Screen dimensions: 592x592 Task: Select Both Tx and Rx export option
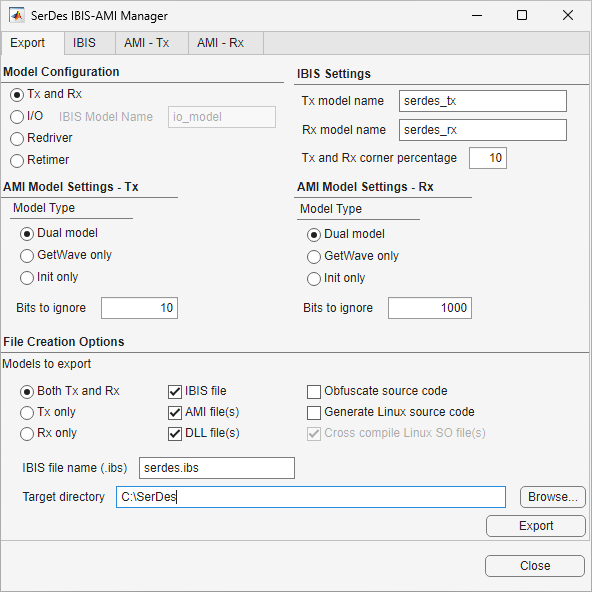click(x=27, y=392)
